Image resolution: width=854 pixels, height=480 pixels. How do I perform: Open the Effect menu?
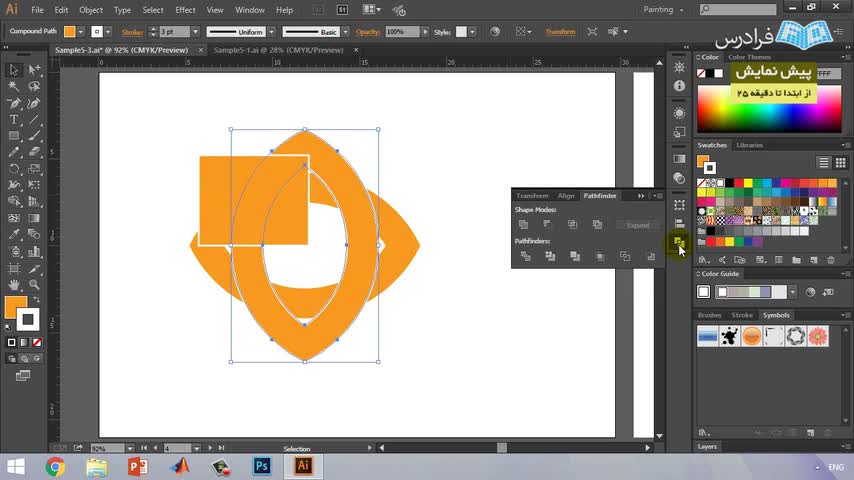pos(185,10)
